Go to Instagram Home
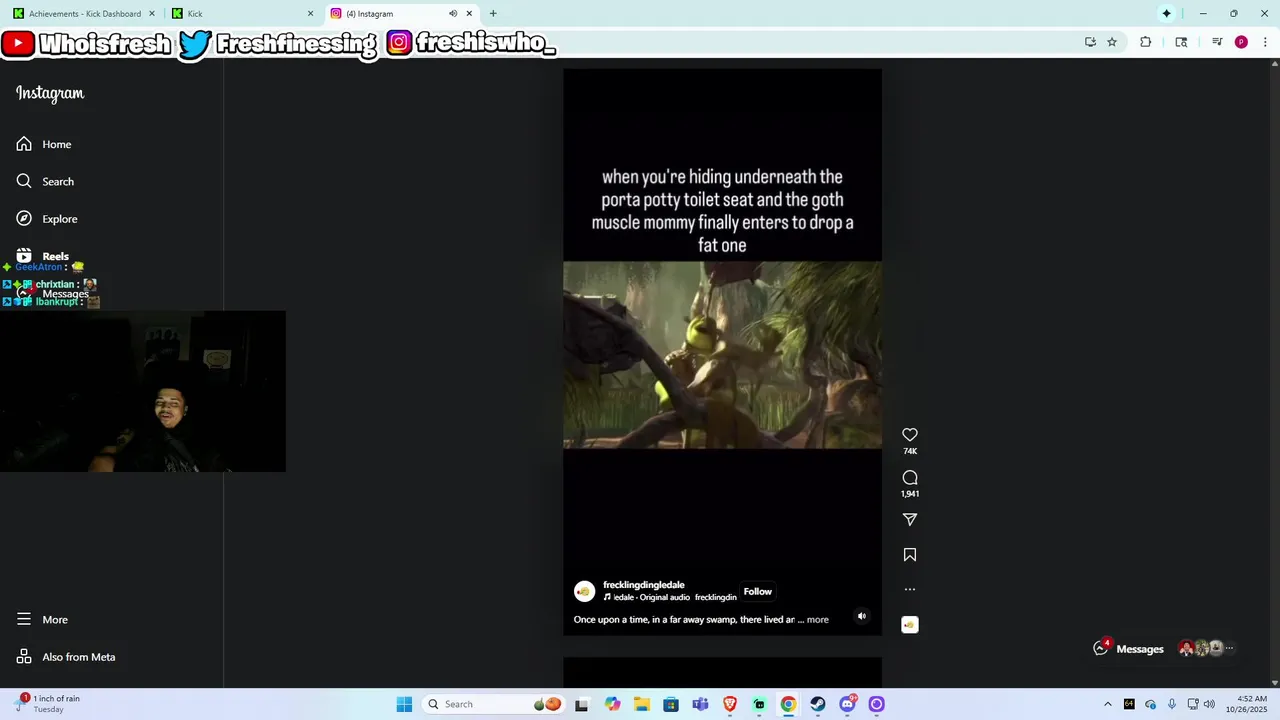1280x720 pixels. click(x=44, y=144)
